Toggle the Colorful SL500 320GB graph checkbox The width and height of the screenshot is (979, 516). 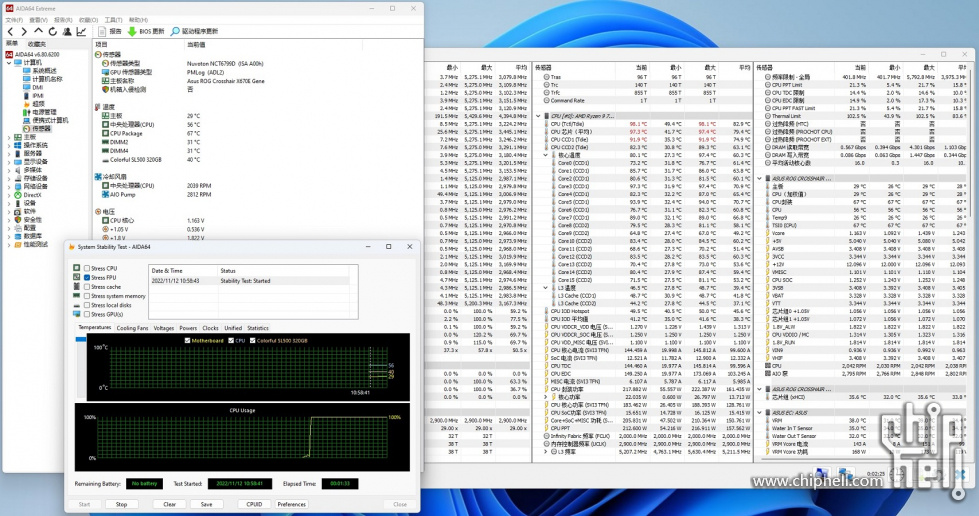click(252, 340)
